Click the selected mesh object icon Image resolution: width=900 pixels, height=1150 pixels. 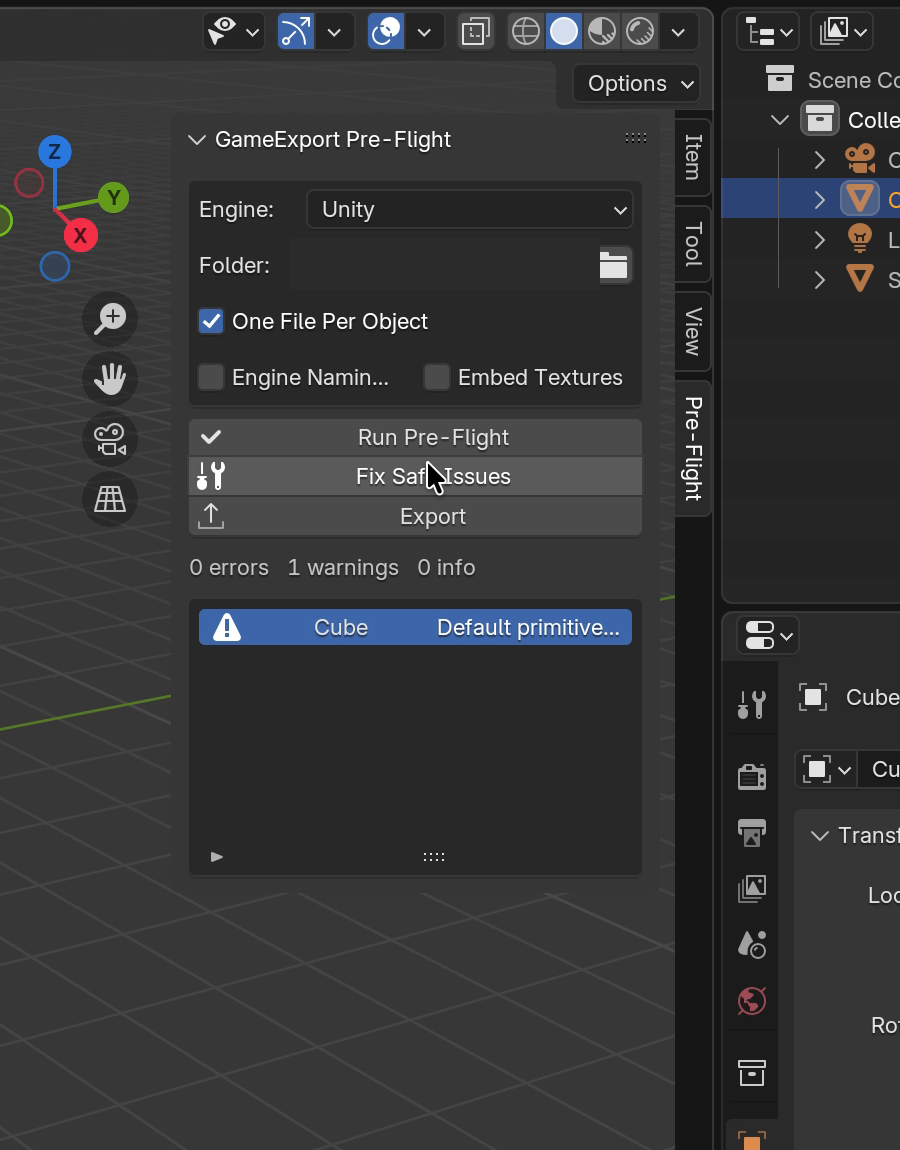point(860,198)
